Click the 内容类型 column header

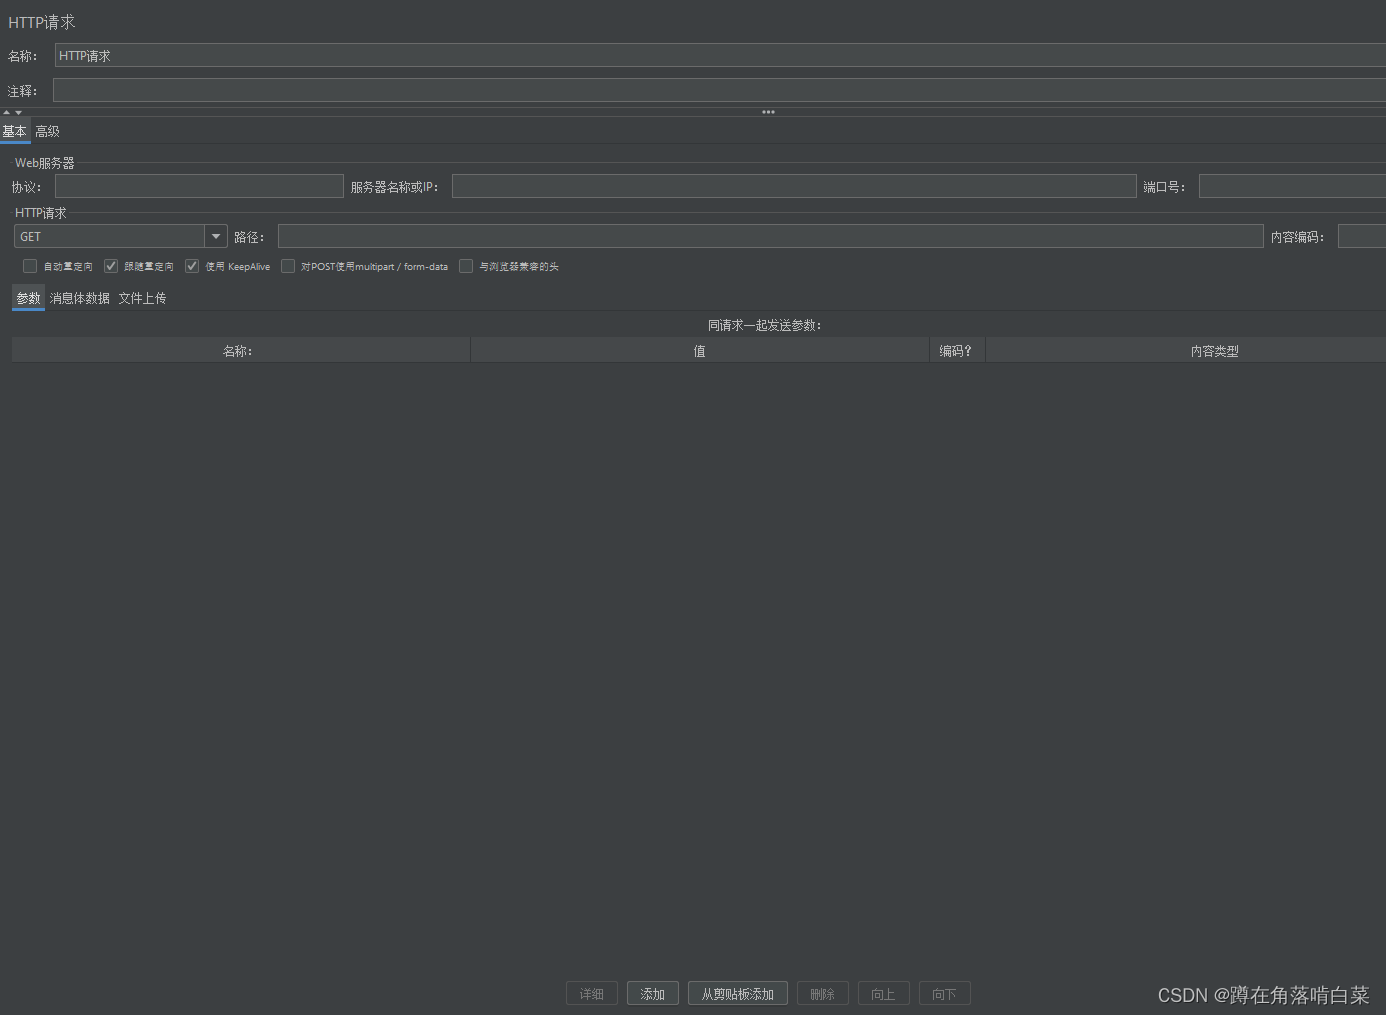[1186, 351]
